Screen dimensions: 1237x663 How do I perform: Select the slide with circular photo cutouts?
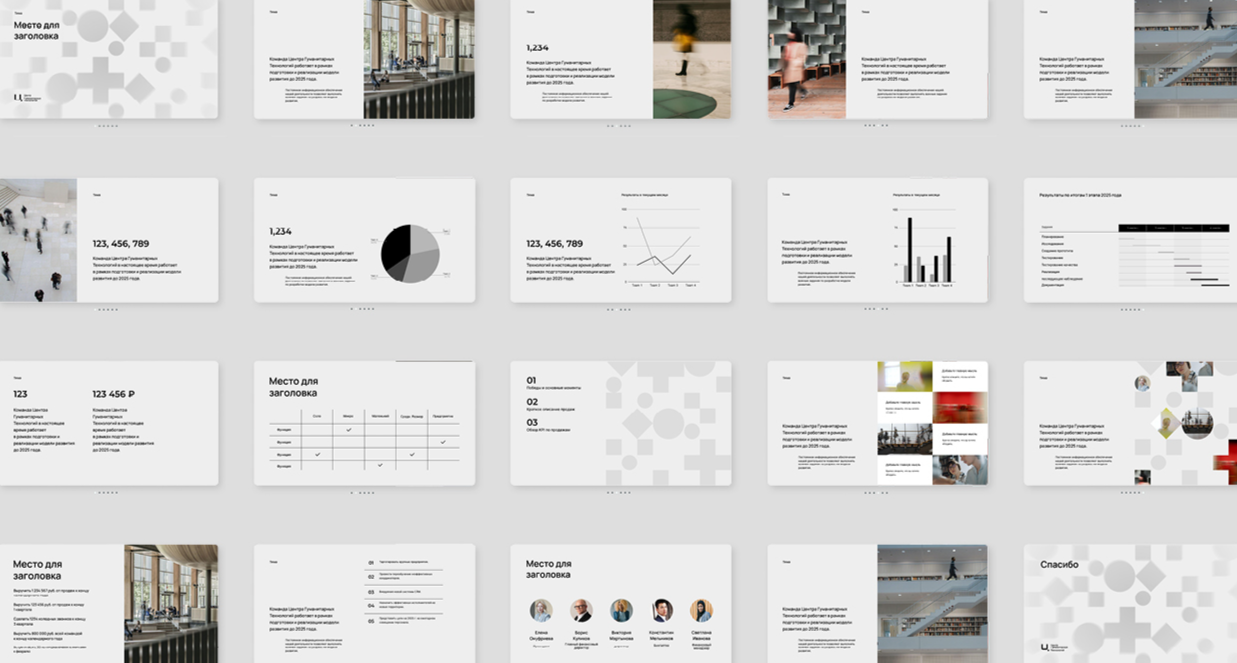pos(1133,423)
